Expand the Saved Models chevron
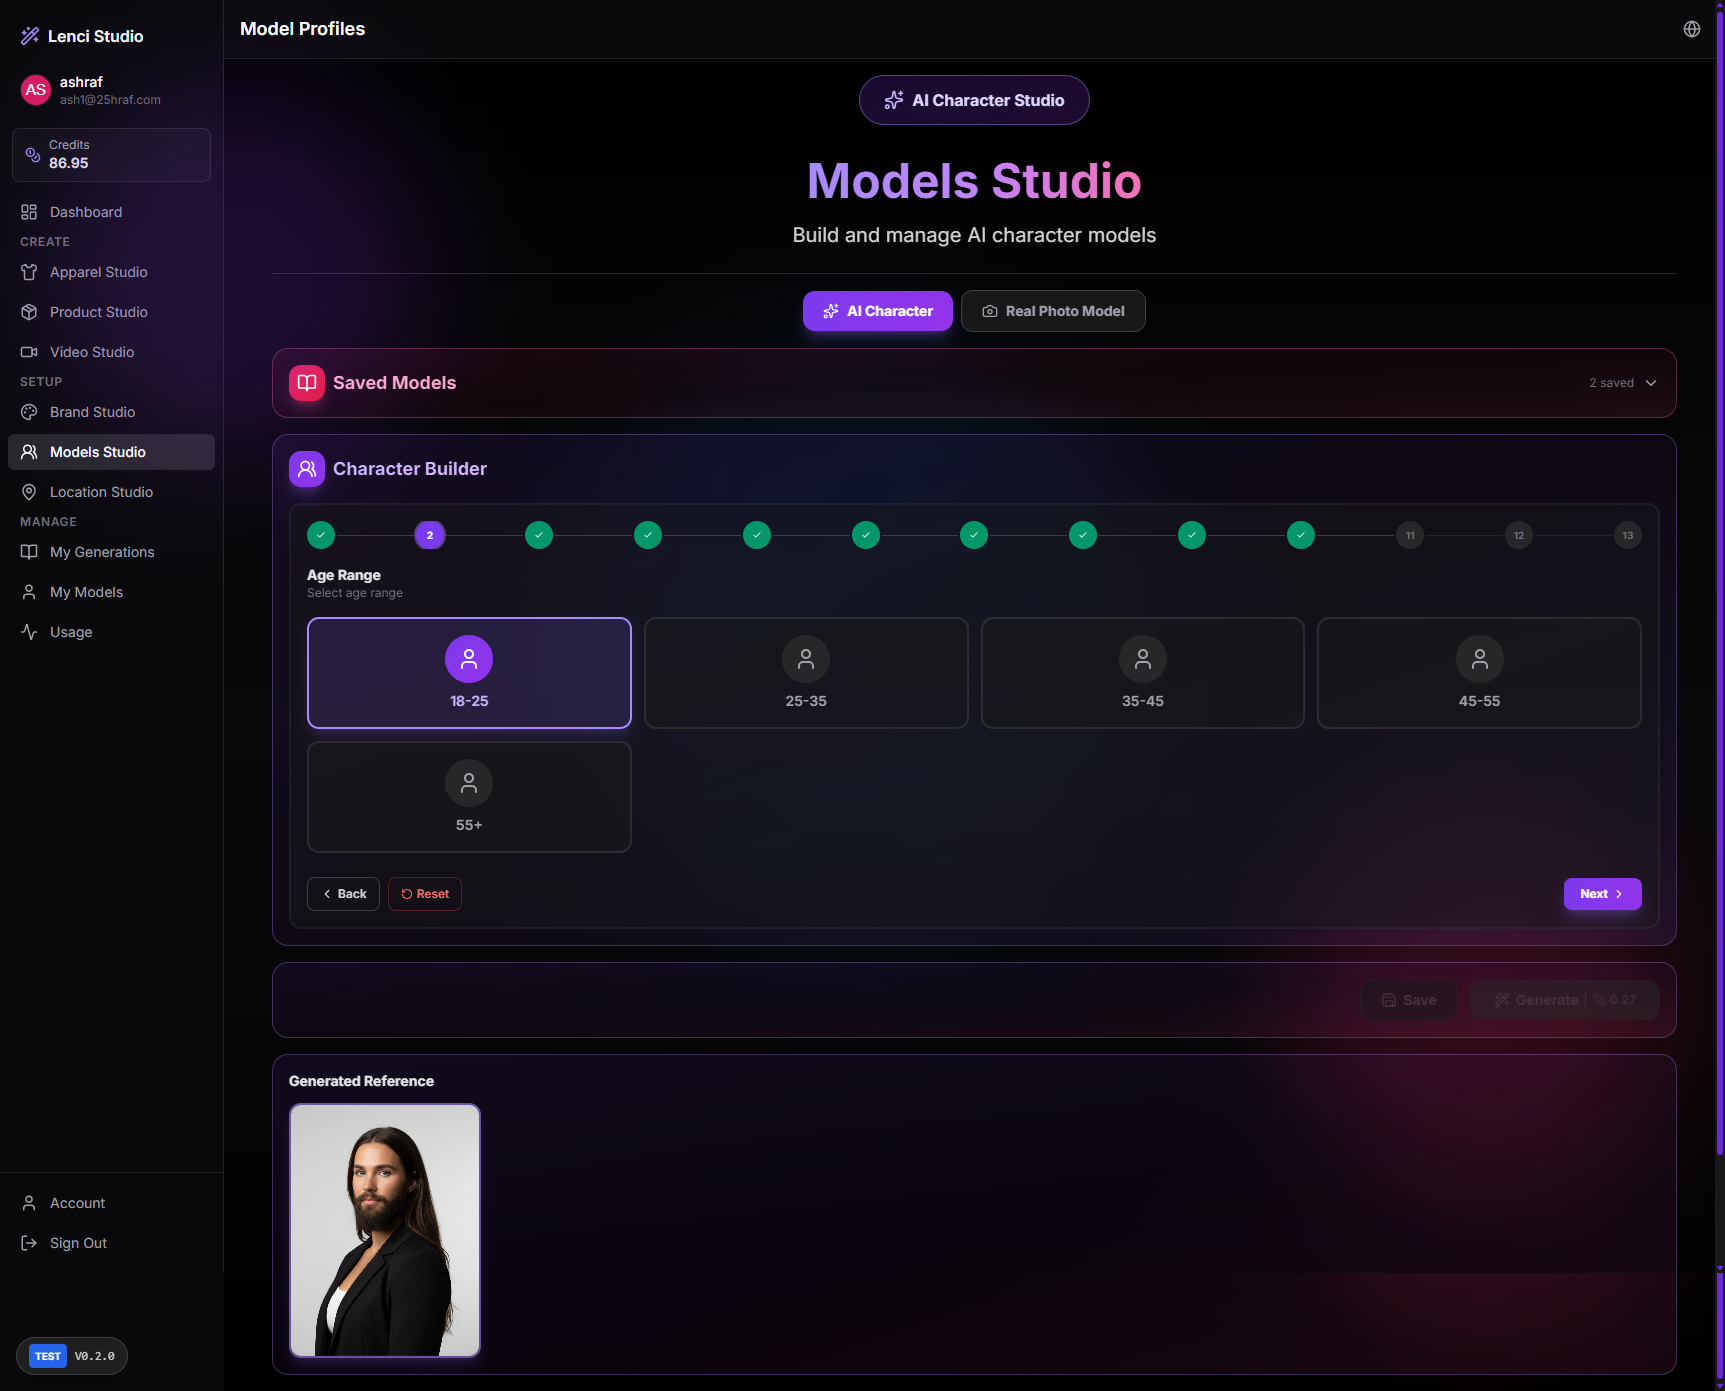Viewport: 1725px width, 1391px height. tap(1651, 383)
